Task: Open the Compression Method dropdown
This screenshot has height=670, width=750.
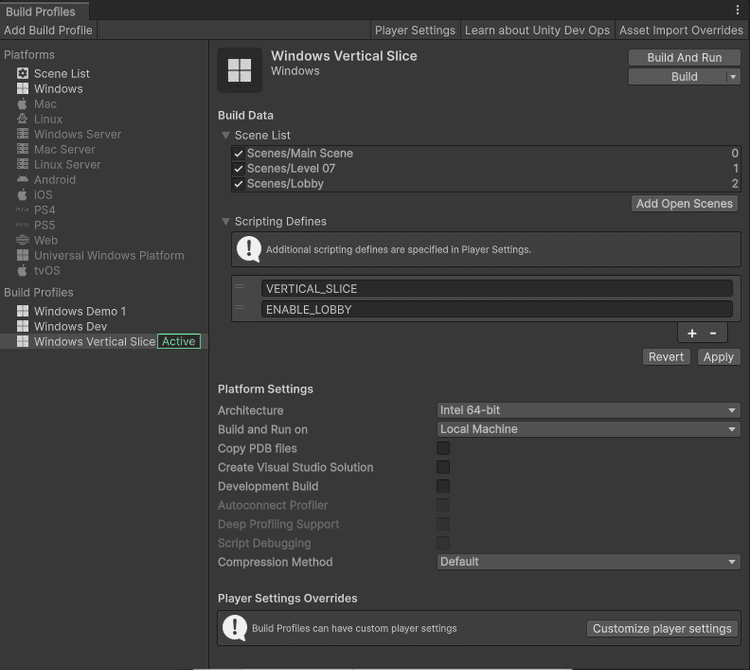Action: [x=588, y=561]
